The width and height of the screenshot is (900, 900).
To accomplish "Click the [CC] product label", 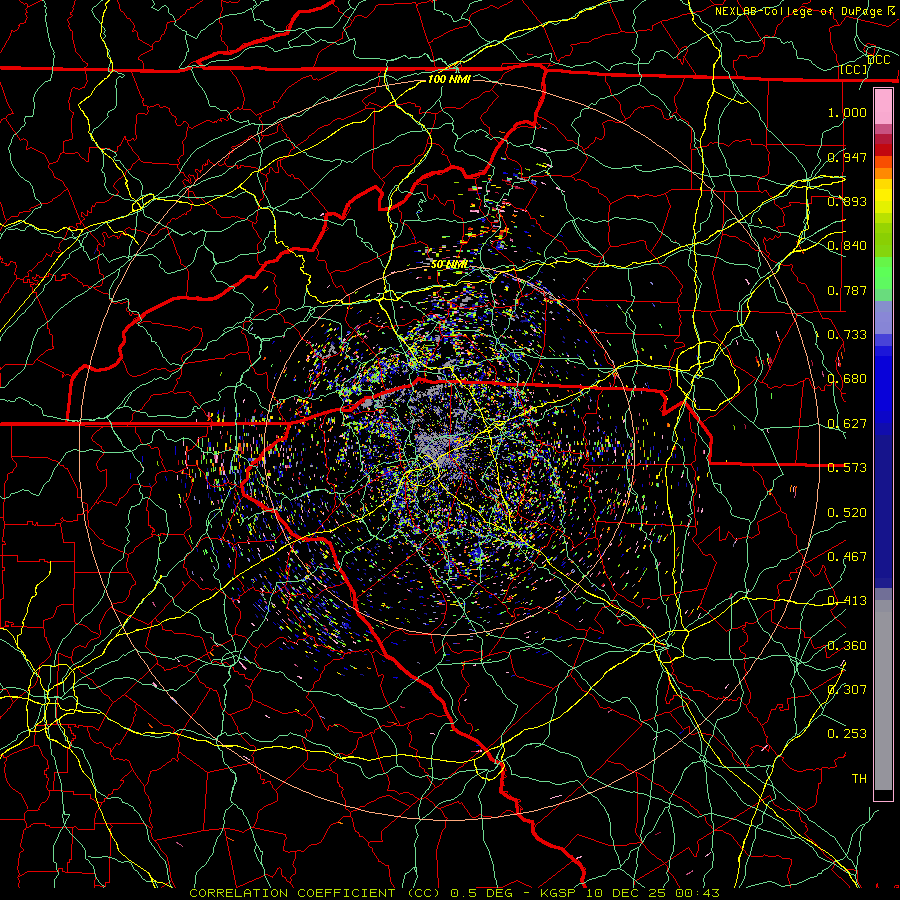I will [x=853, y=70].
